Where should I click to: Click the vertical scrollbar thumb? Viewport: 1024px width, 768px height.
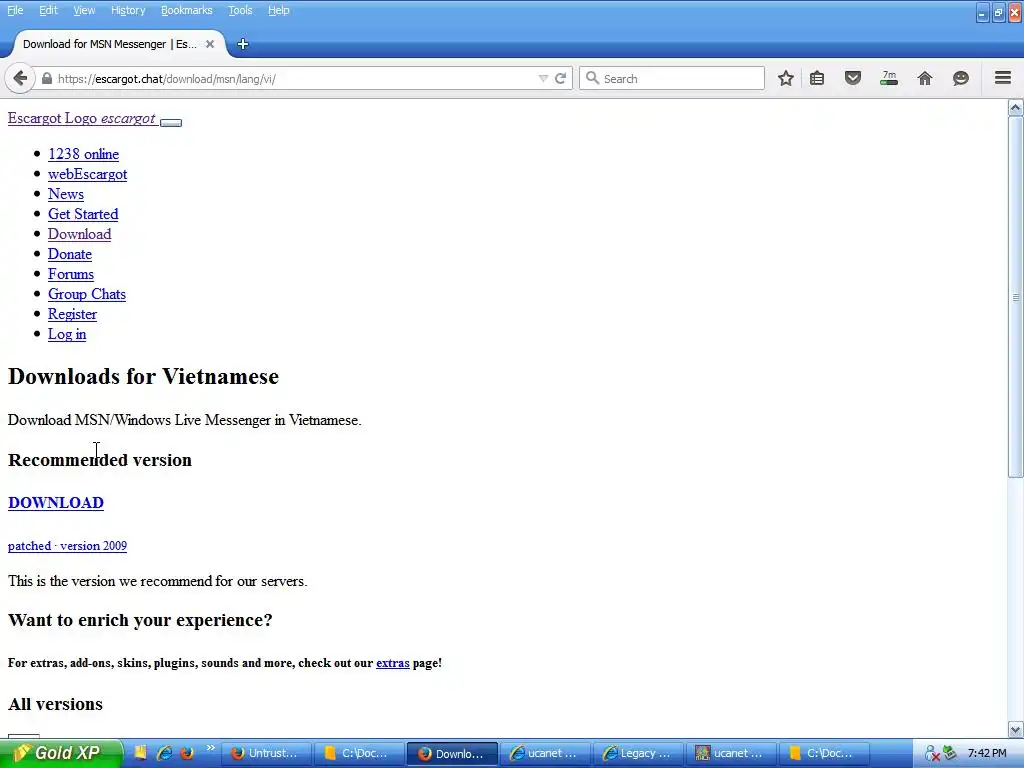pos(1016,297)
